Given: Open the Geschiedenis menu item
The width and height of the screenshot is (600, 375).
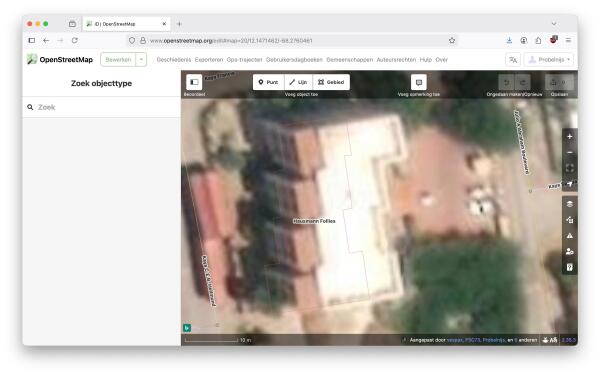Looking at the screenshot, I should tap(174, 60).
